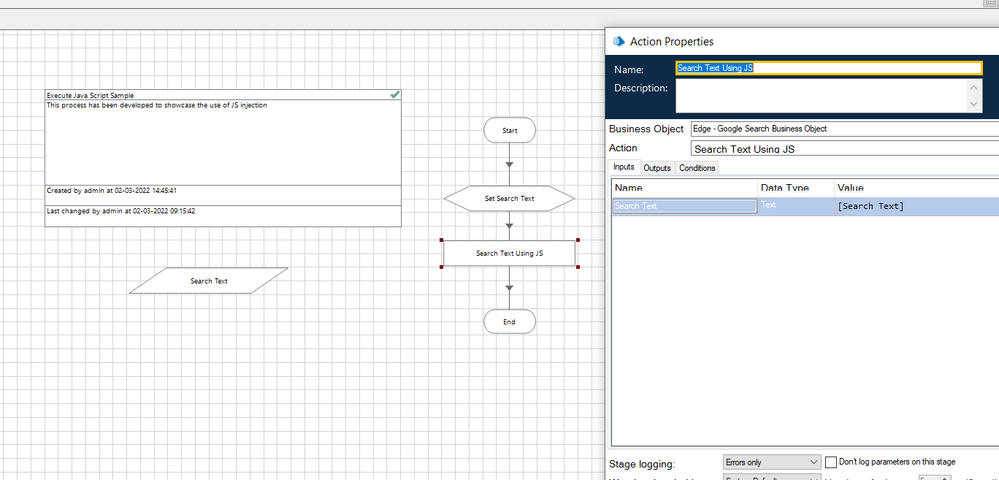Click the green checkmark on process info box
The width and height of the screenshot is (999, 480).
click(x=395, y=94)
